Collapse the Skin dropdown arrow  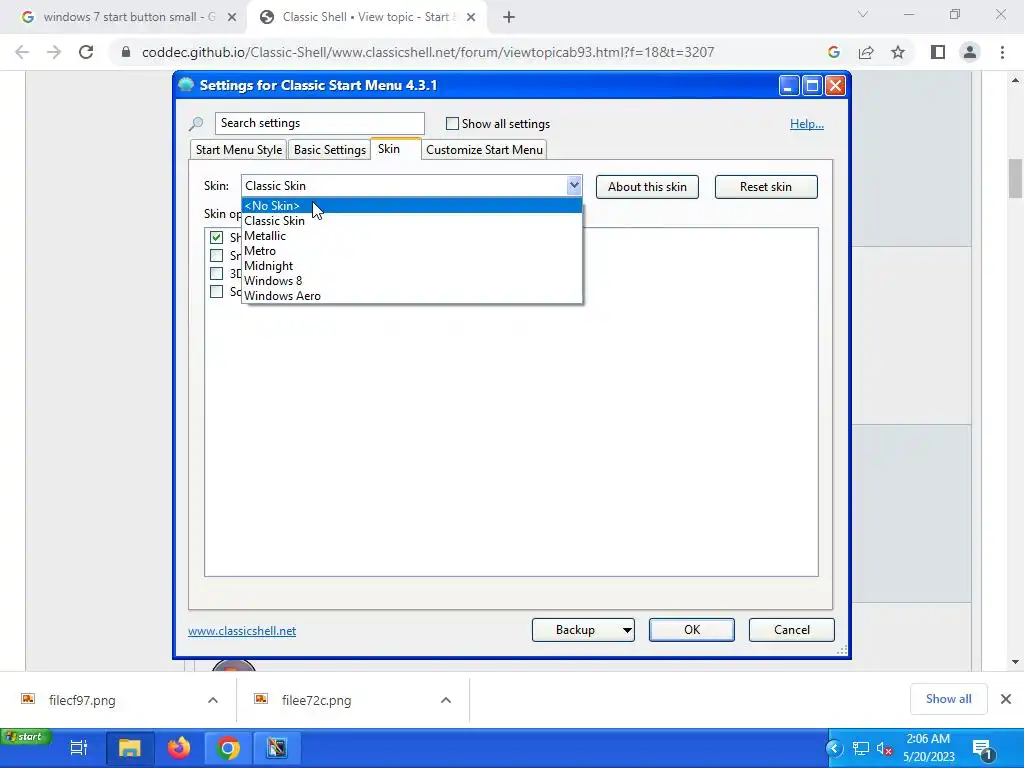point(574,185)
